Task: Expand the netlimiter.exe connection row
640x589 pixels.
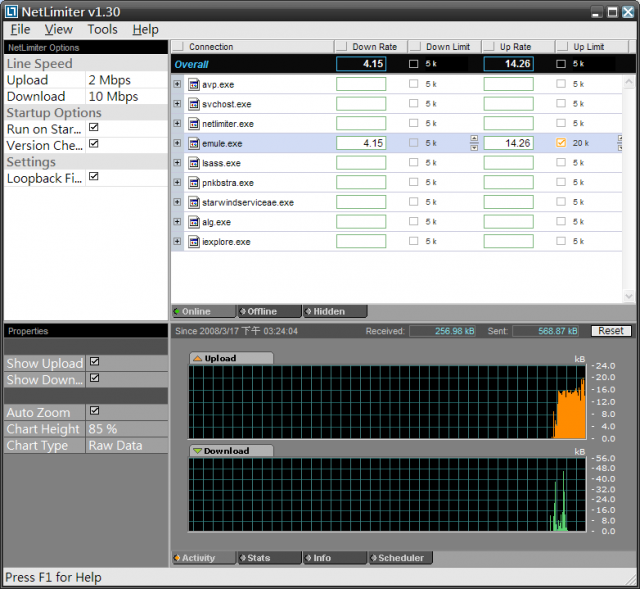Action: 177,123
